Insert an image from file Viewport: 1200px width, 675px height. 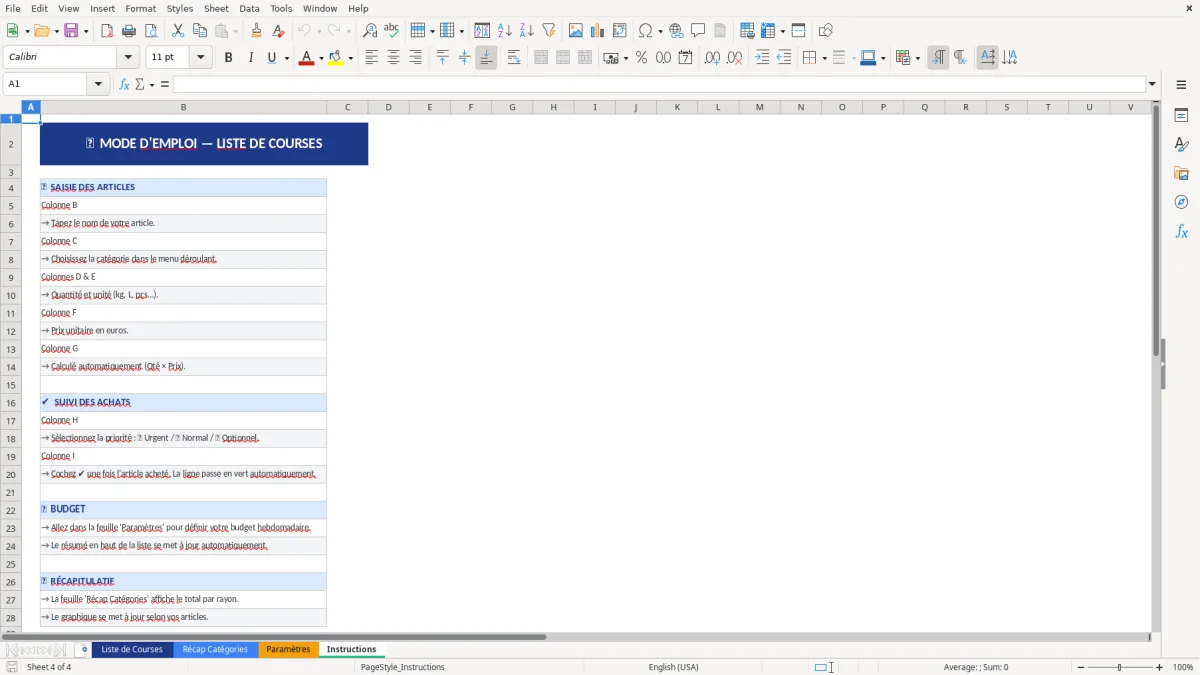[575, 30]
